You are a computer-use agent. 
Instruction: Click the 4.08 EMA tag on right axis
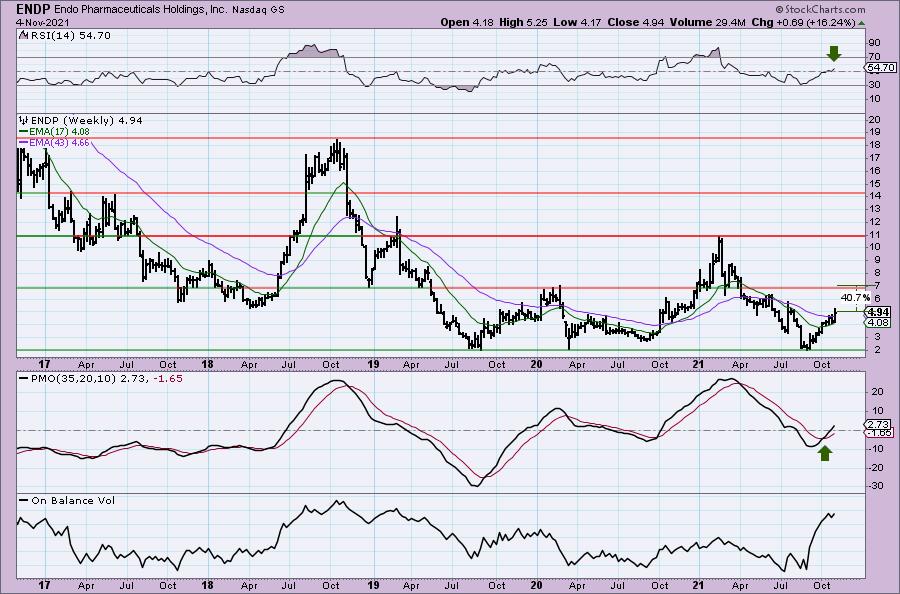point(879,323)
